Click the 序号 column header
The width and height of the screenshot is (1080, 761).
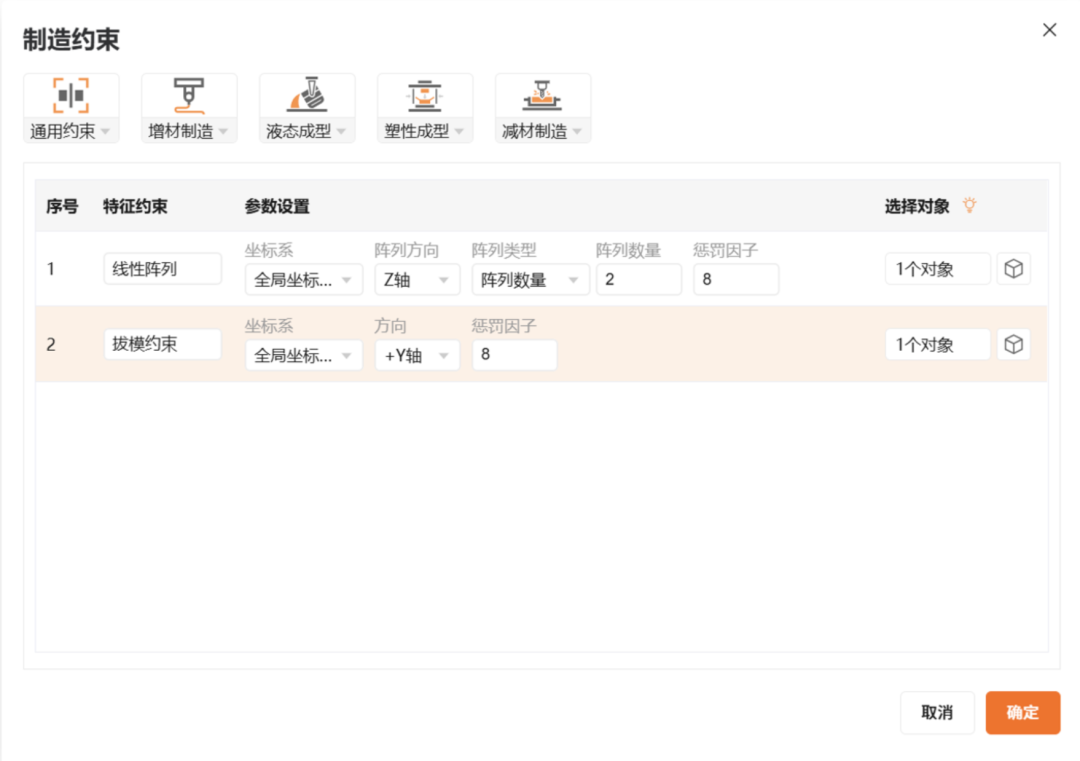(x=62, y=206)
